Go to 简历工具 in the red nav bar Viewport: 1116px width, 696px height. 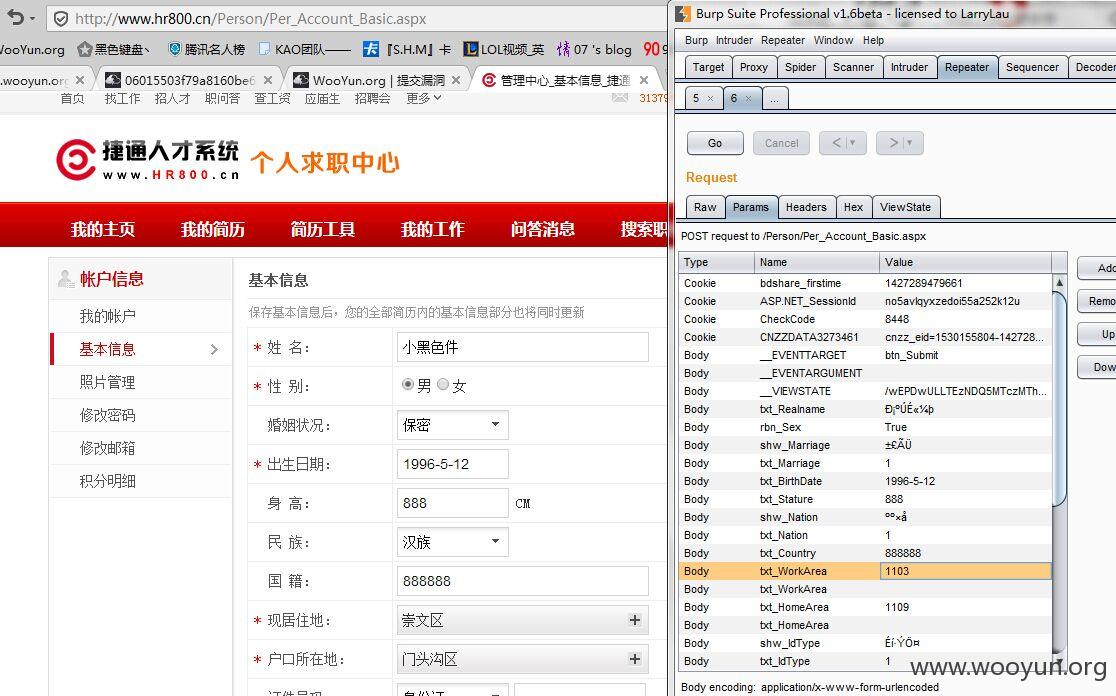322,229
